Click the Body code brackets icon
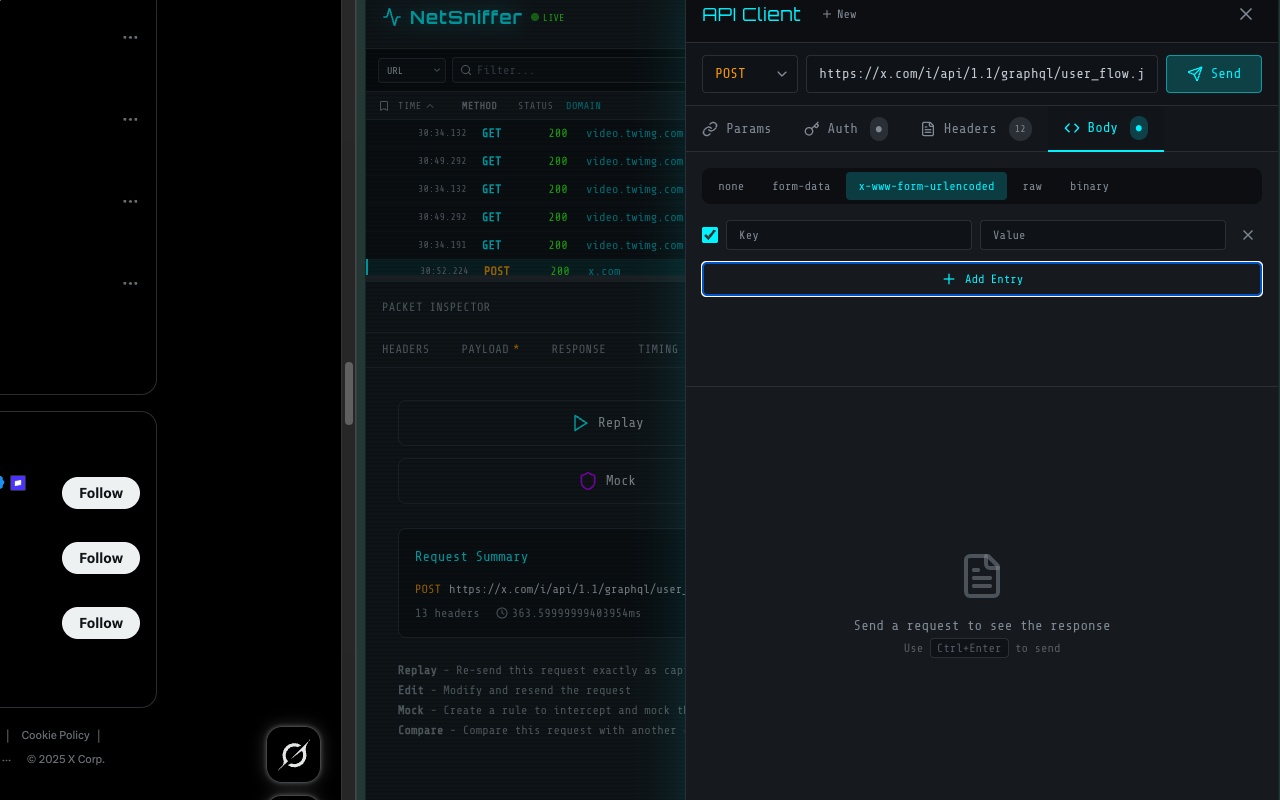 (x=1072, y=128)
